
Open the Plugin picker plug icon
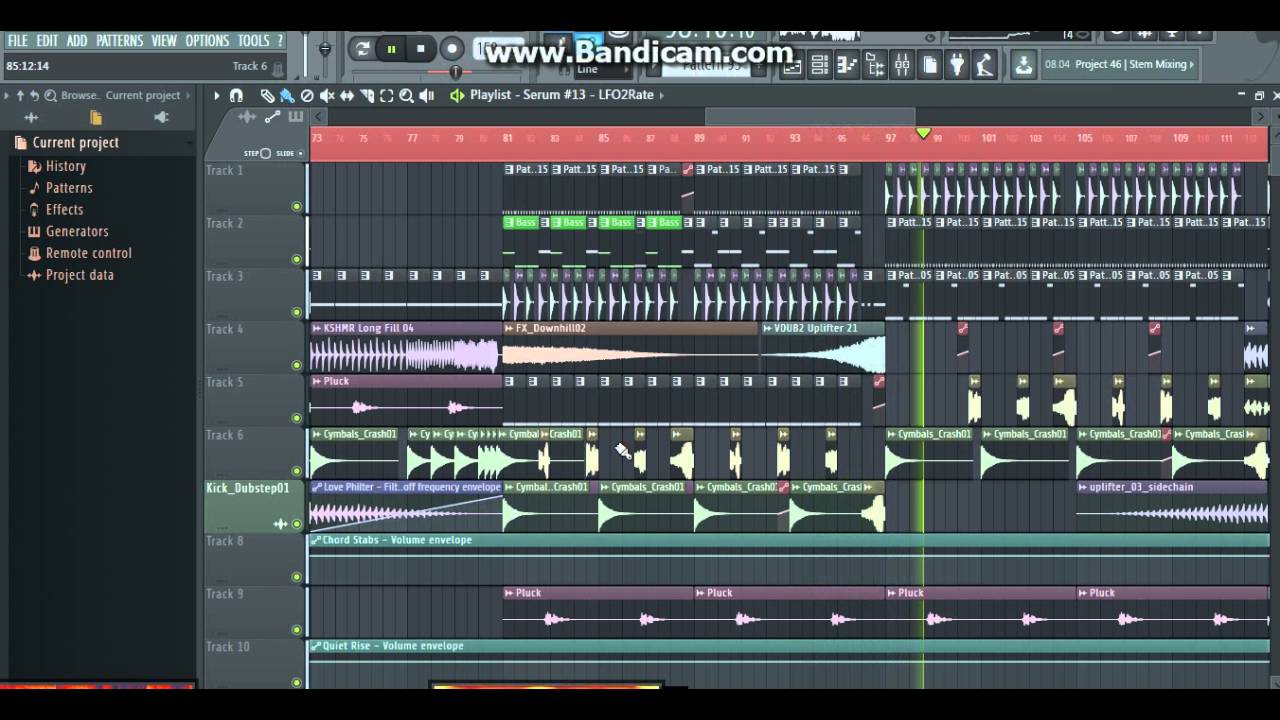pyautogui.click(x=957, y=66)
